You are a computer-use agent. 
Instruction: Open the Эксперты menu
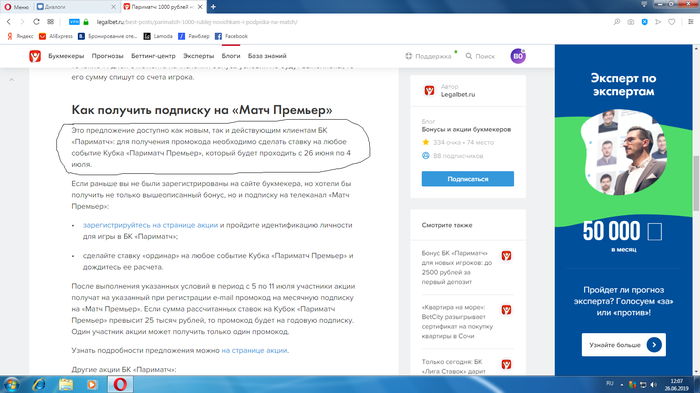coord(199,56)
